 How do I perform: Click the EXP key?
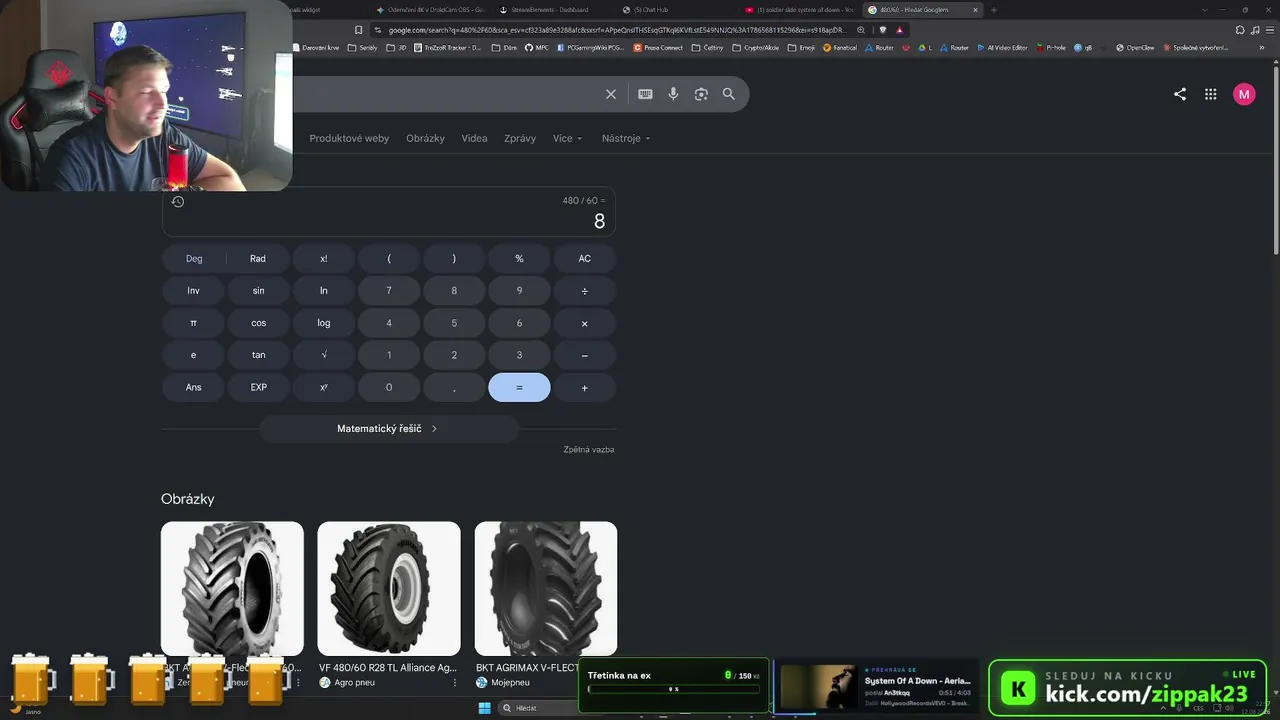[x=258, y=387]
